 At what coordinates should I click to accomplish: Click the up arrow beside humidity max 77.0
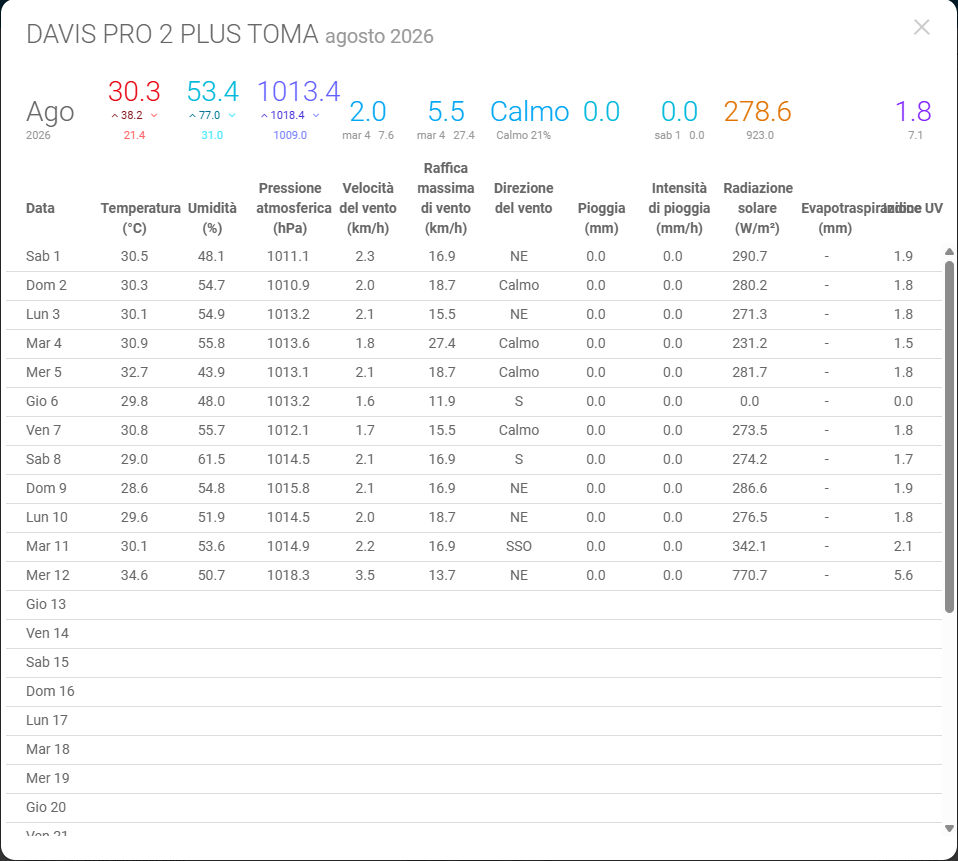[x=192, y=115]
